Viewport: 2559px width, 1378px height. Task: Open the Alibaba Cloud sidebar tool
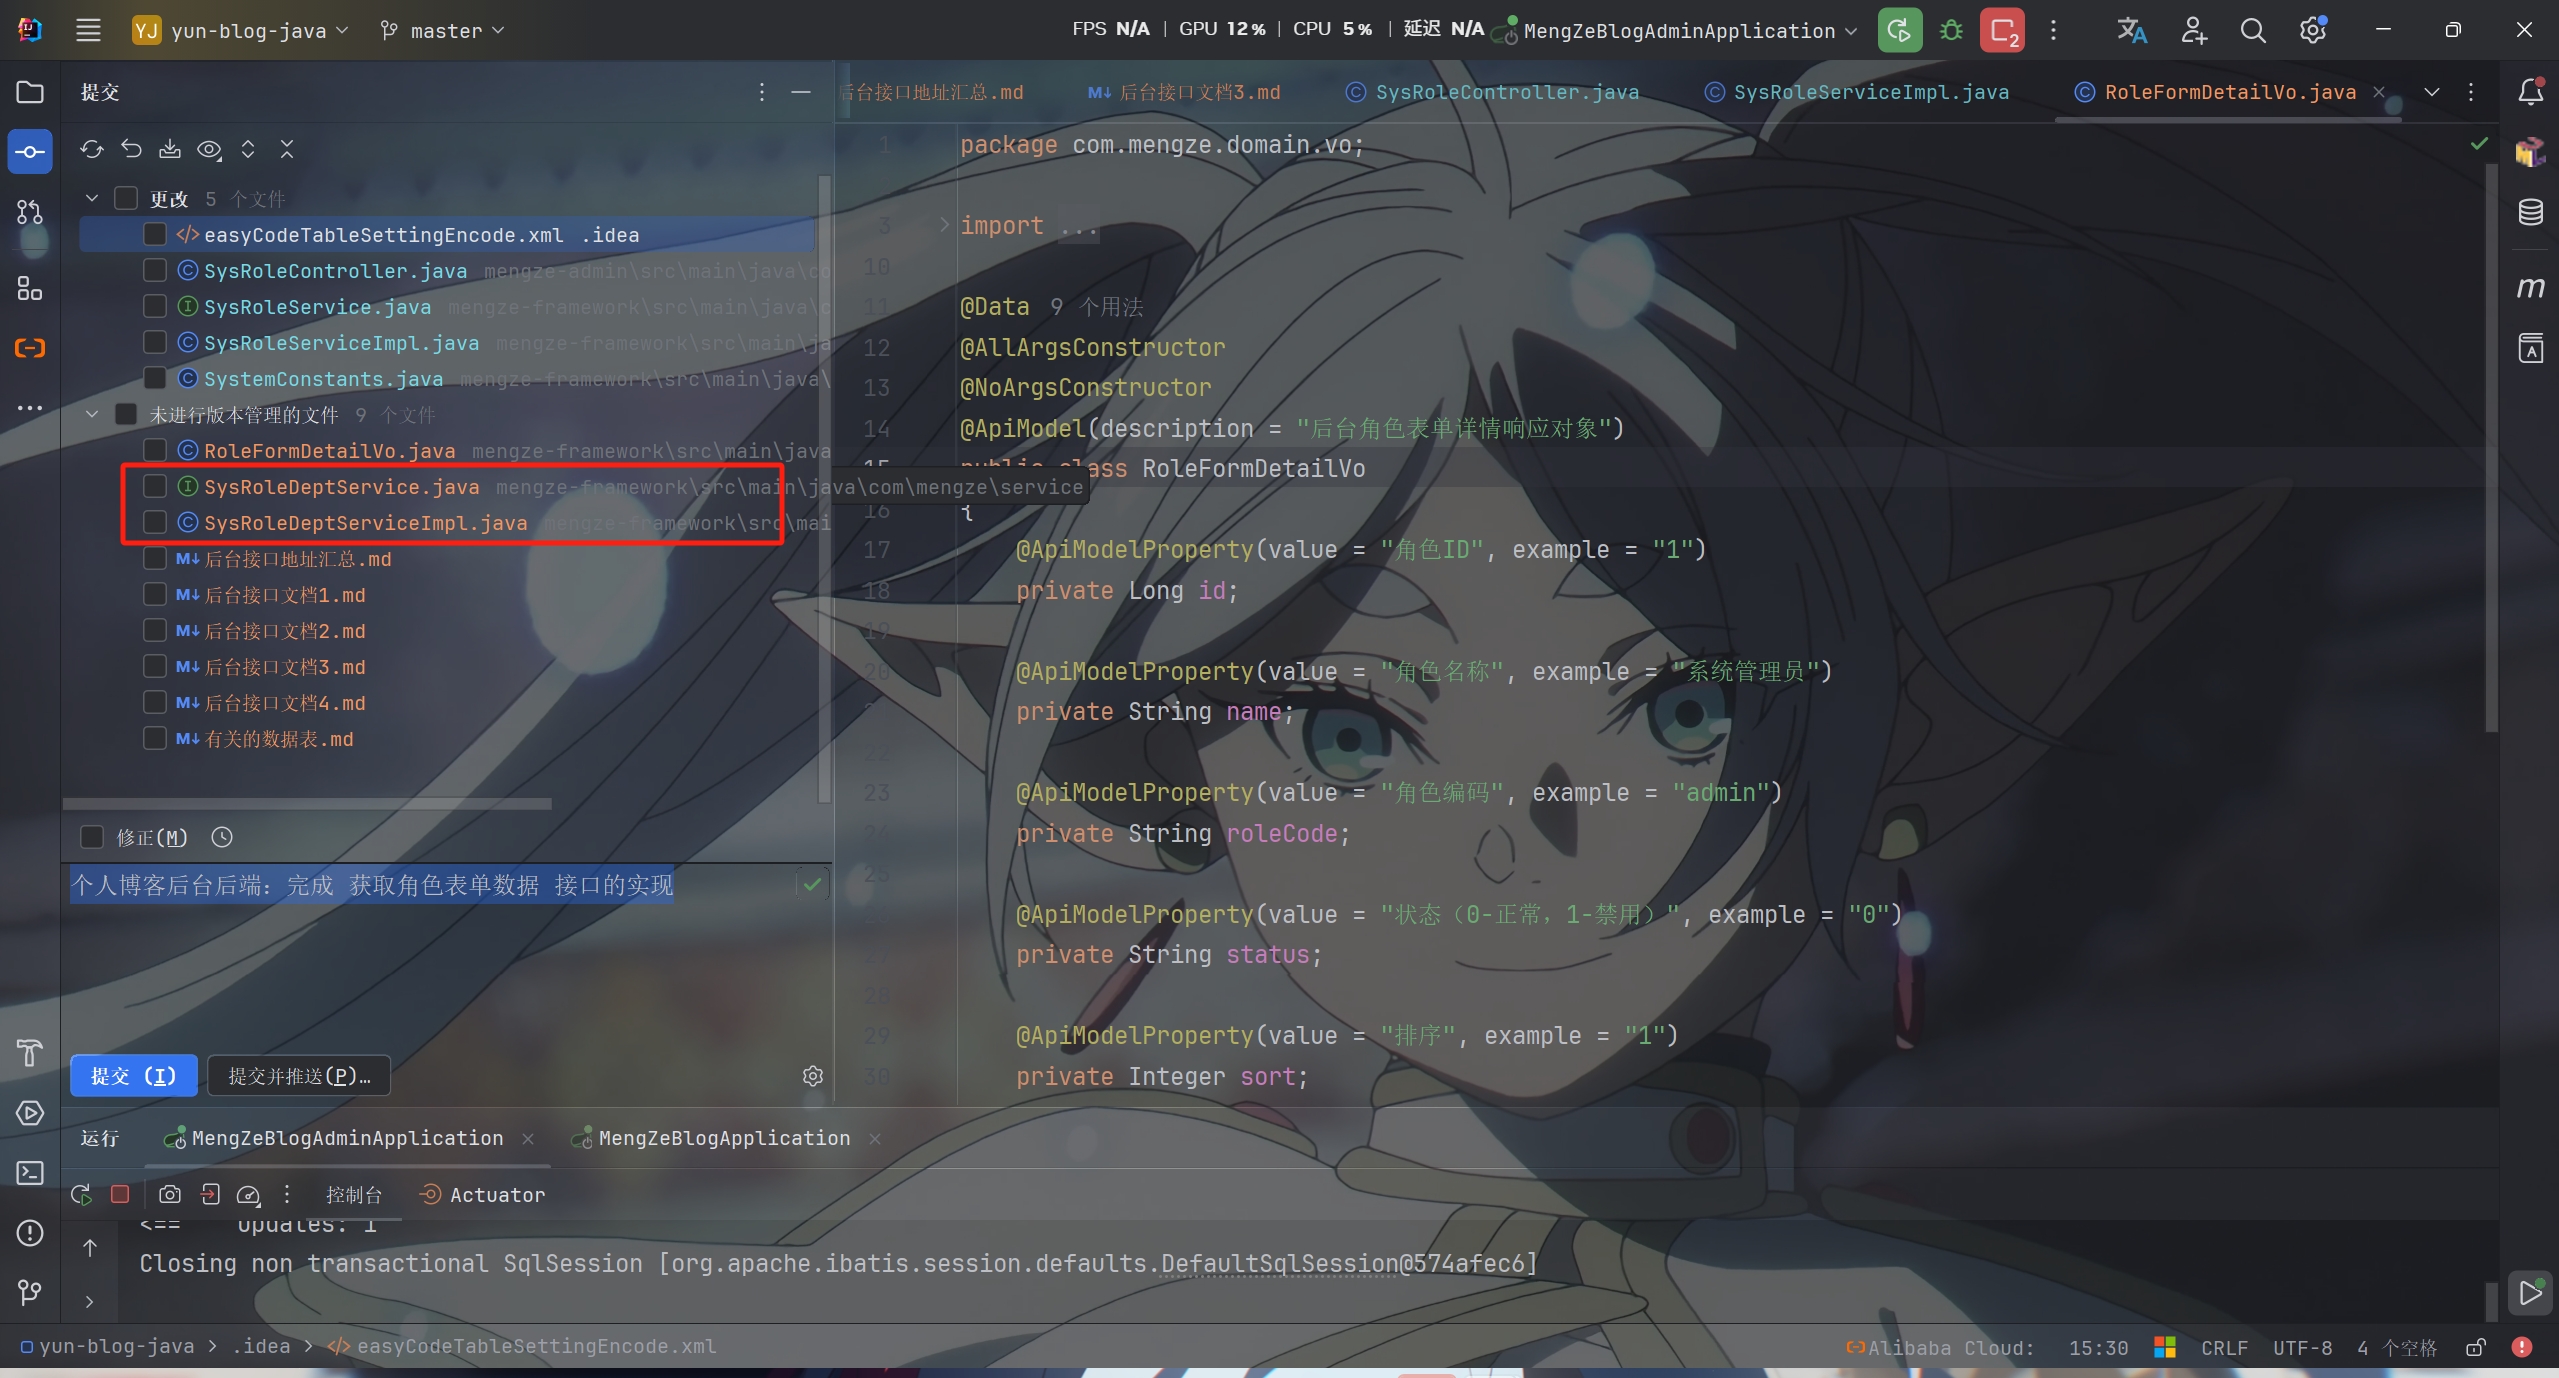pos(30,348)
